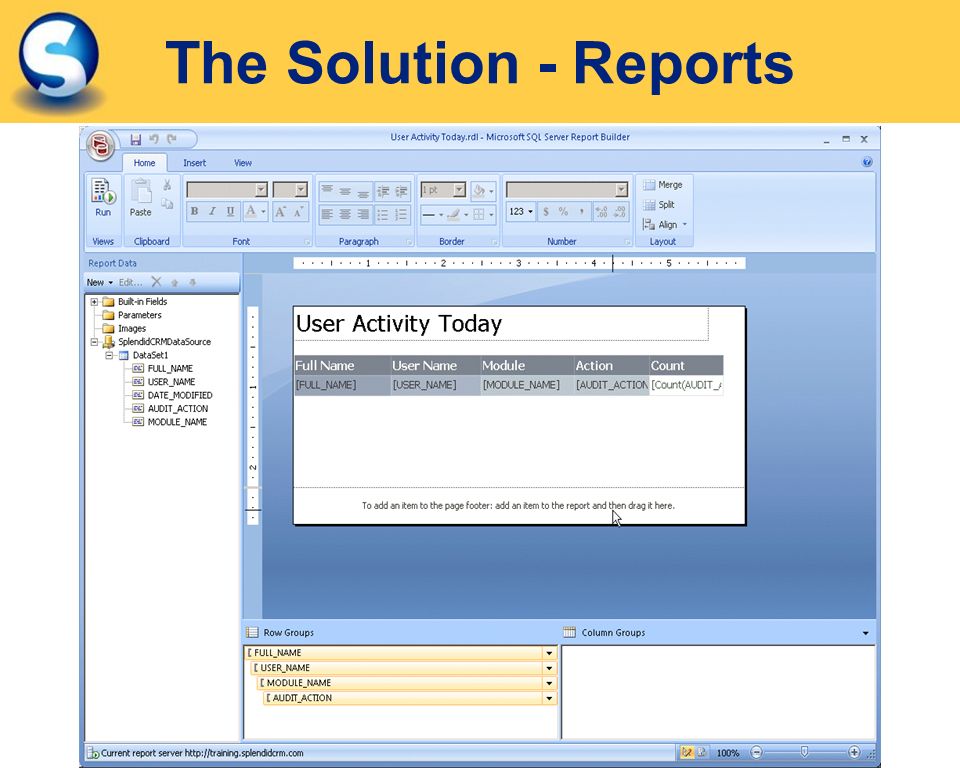The width and height of the screenshot is (960, 768).
Task: Collapse the DataSet1 node
Action: (x=109, y=355)
